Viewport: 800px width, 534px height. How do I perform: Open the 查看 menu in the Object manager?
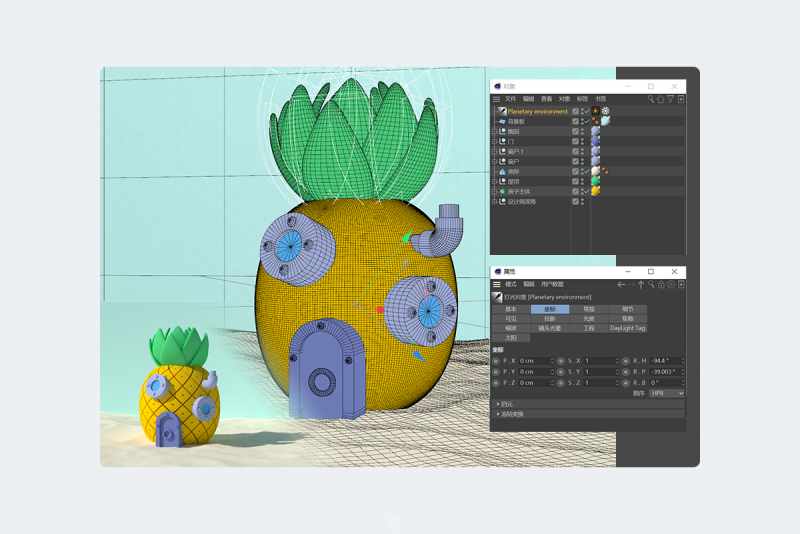[x=546, y=99]
